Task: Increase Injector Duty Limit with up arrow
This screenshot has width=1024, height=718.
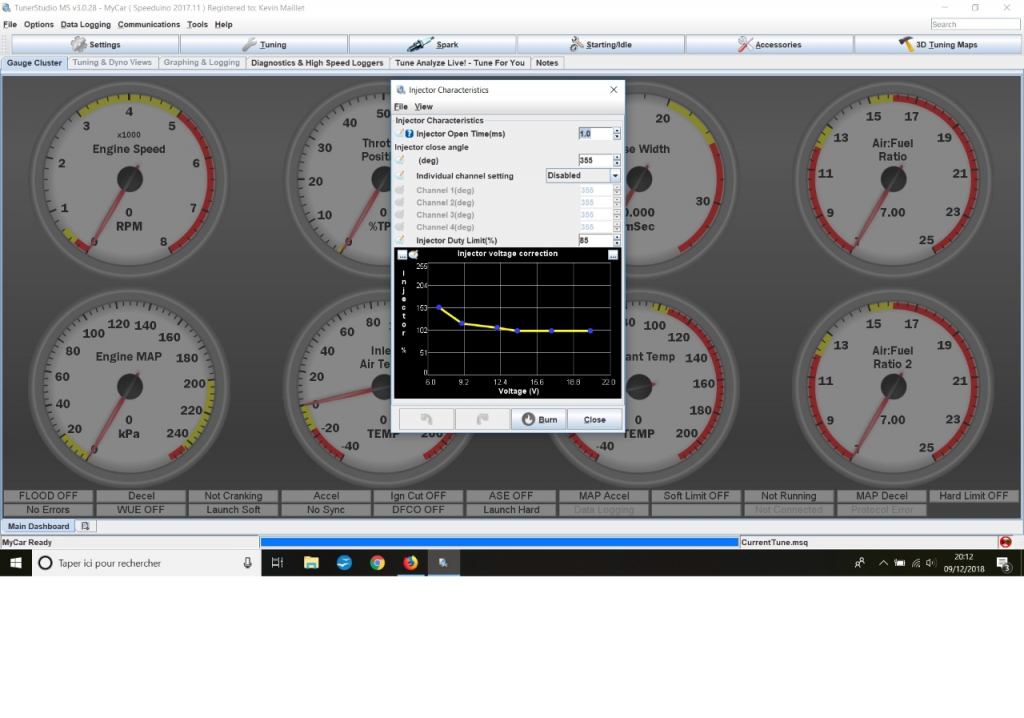Action: coord(616,237)
